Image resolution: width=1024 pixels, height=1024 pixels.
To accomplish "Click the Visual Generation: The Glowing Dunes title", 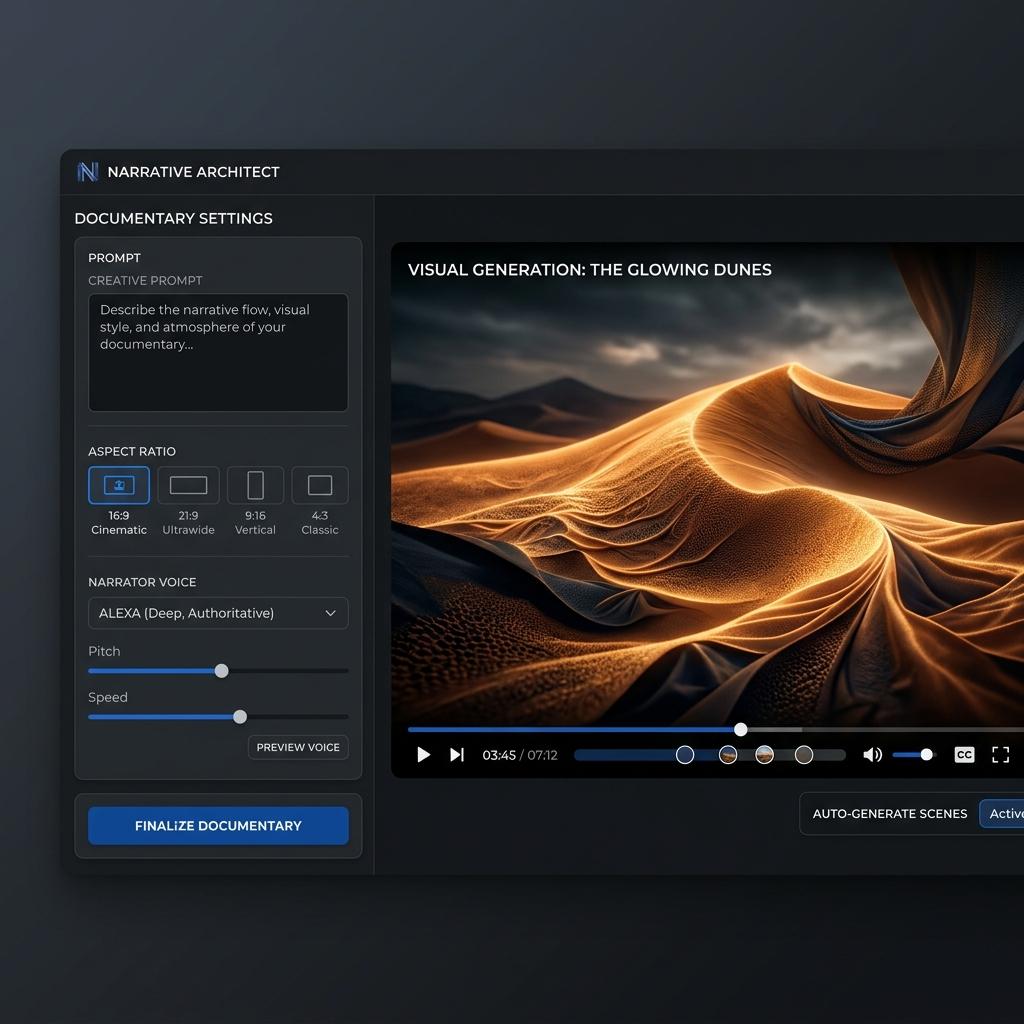I will coord(590,270).
